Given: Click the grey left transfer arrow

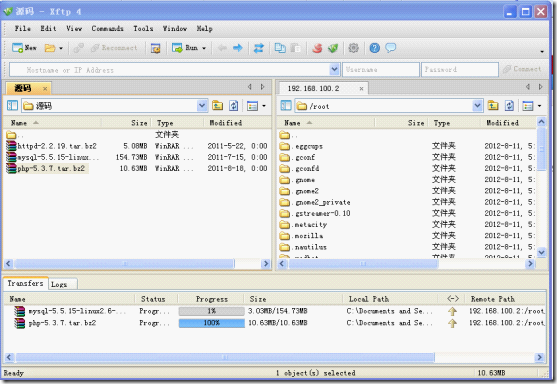Looking at the screenshot, I should coord(222,48).
